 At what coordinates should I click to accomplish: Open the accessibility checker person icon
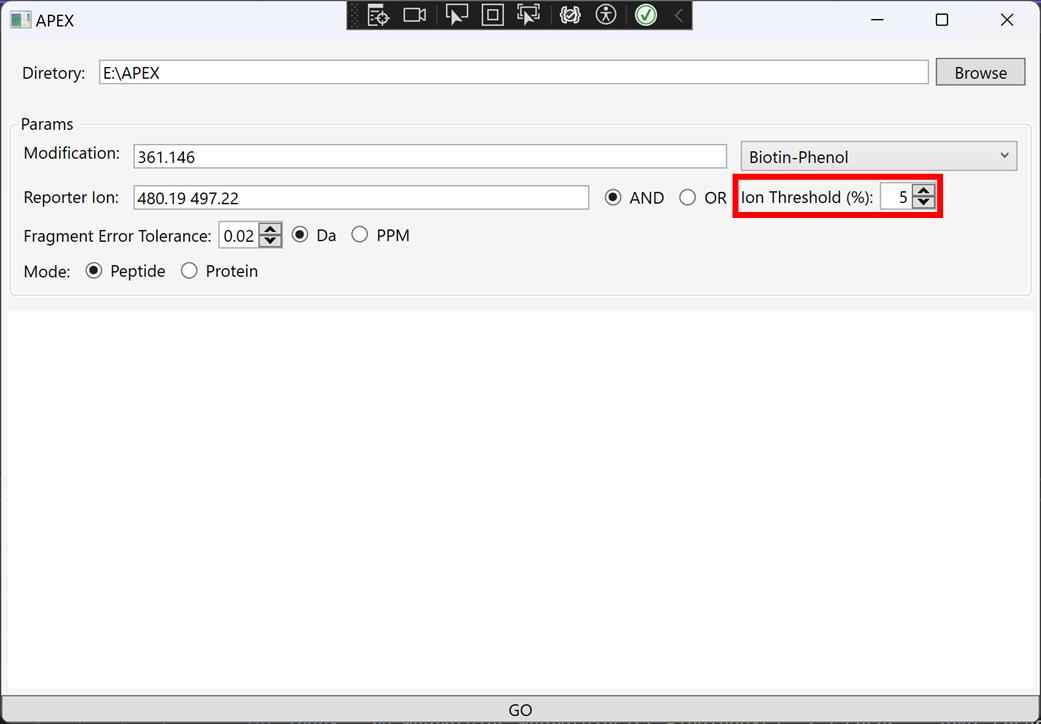606,15
